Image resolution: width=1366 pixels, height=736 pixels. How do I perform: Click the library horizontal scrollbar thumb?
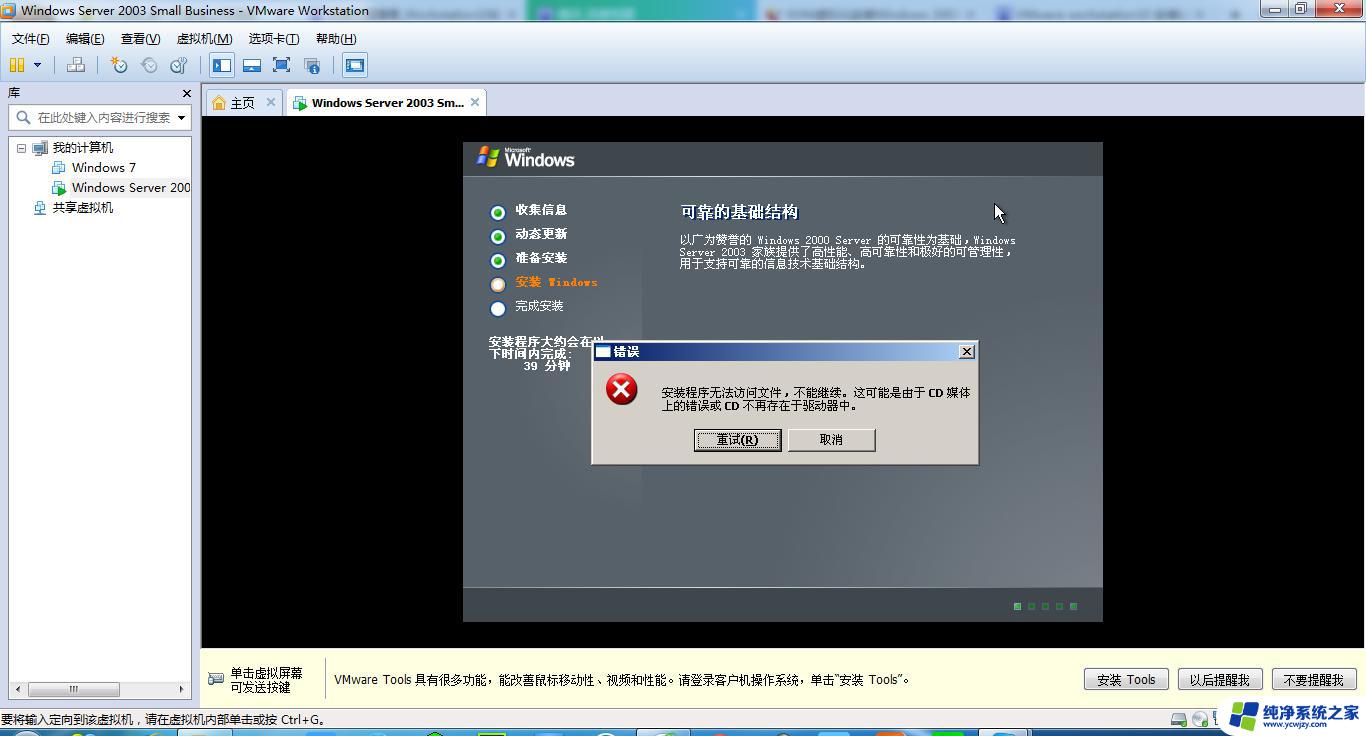click(73, 689)
